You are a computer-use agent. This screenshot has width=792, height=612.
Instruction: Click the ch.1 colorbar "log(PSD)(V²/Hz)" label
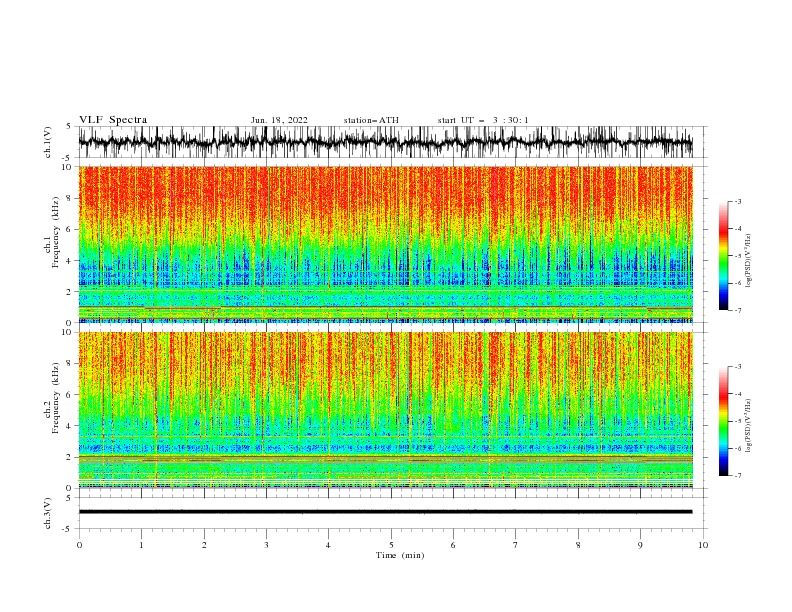click(x=748, y=261)
